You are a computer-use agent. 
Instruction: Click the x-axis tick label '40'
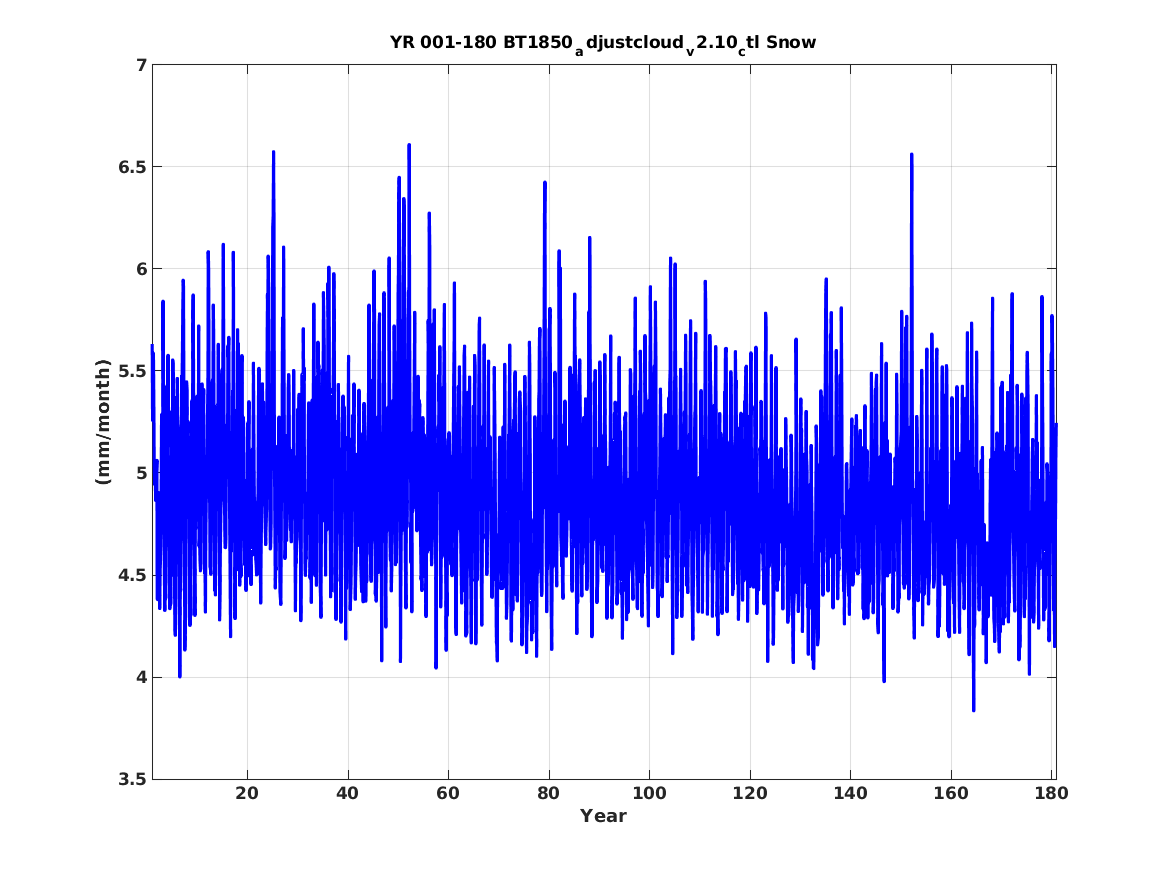[x=348, y=793]
